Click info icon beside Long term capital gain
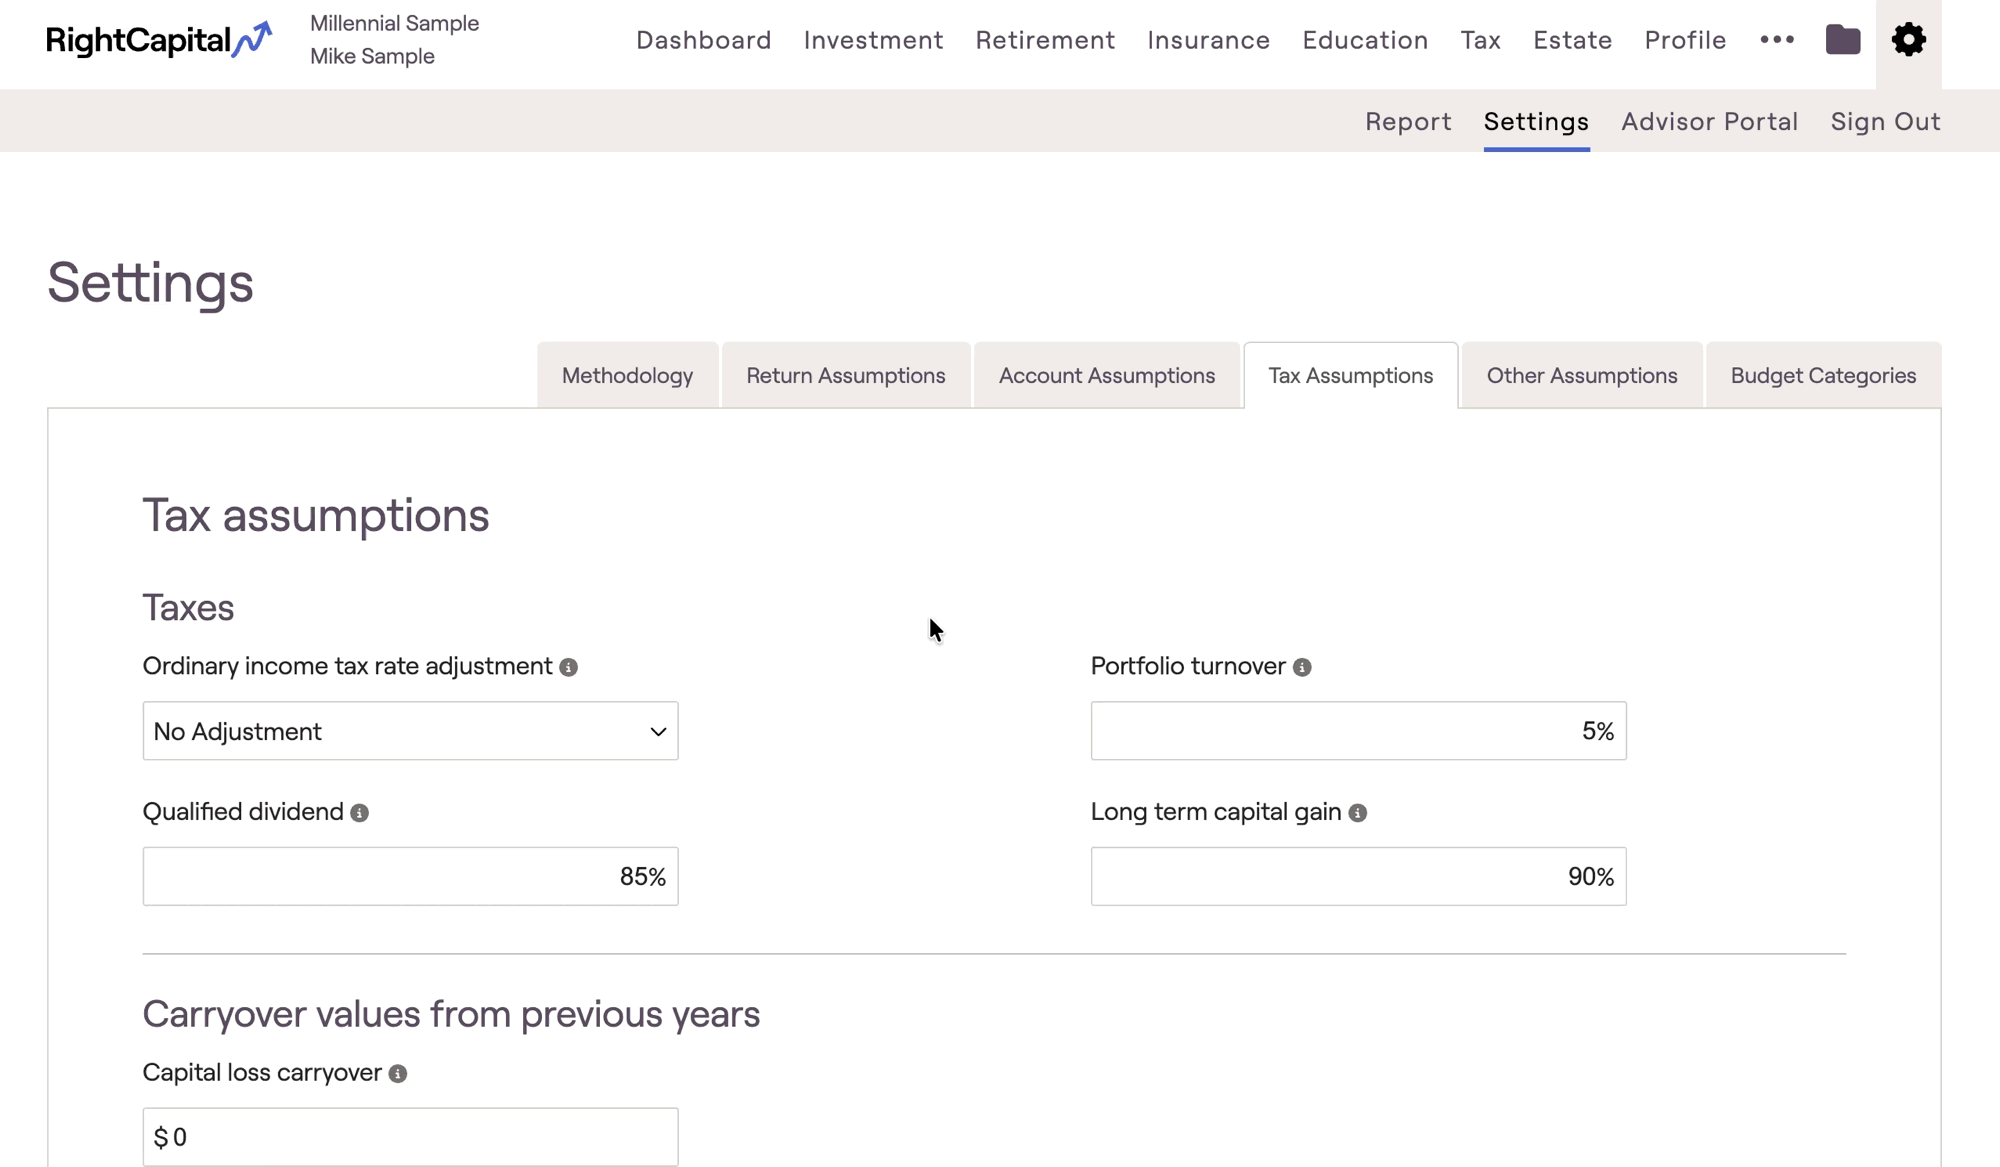 (1357, 813)
